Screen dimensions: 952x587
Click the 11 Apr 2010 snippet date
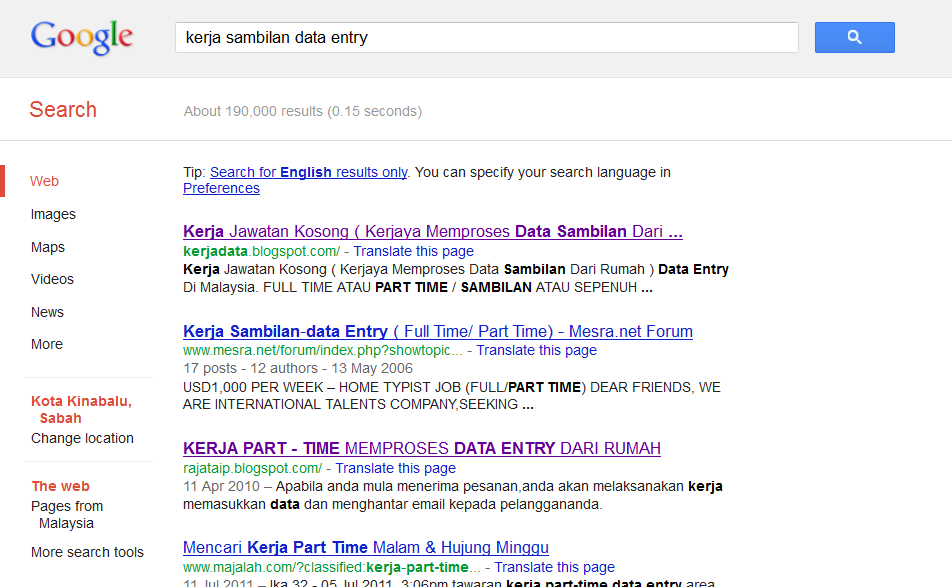(x=221, y=487)
